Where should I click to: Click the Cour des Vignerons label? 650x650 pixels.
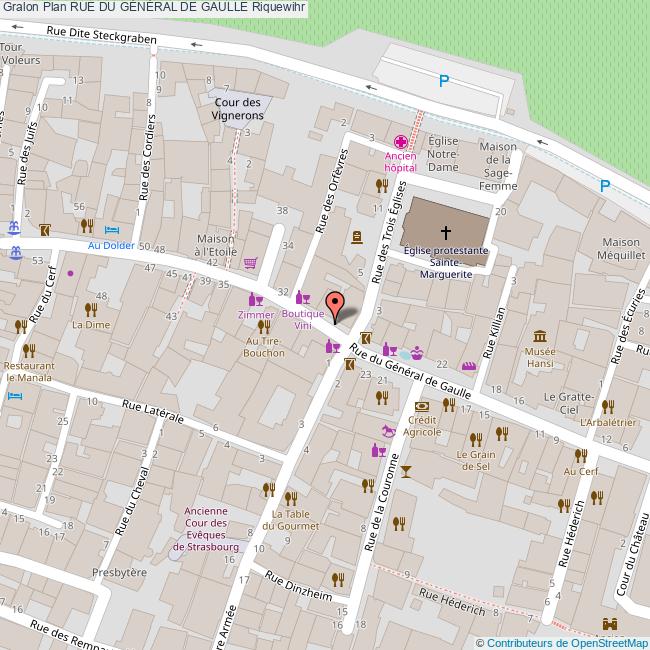coord(238,109)
